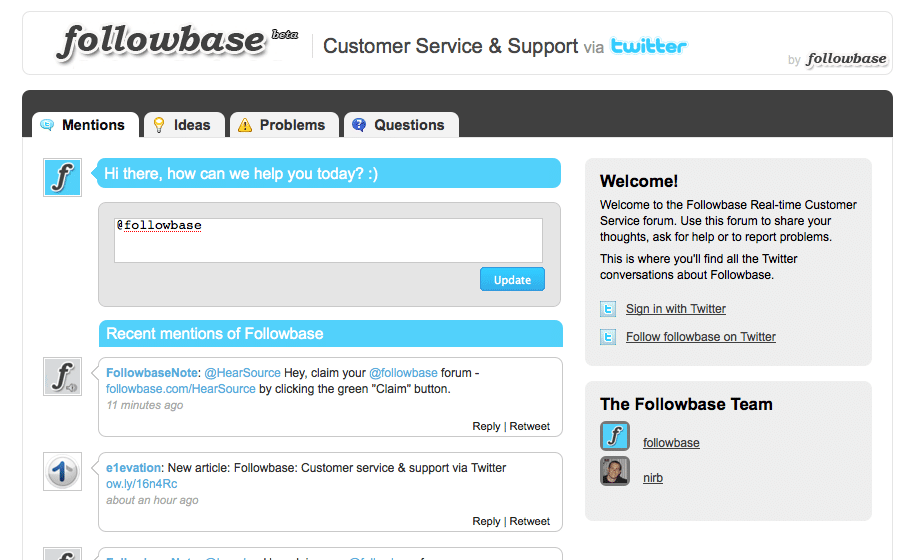Image resolution: width=923 pixels, height=560 pixels.
Task: Click the Twitter icon beside 'Sign in with Twitter'
Action: click(608, 309)
